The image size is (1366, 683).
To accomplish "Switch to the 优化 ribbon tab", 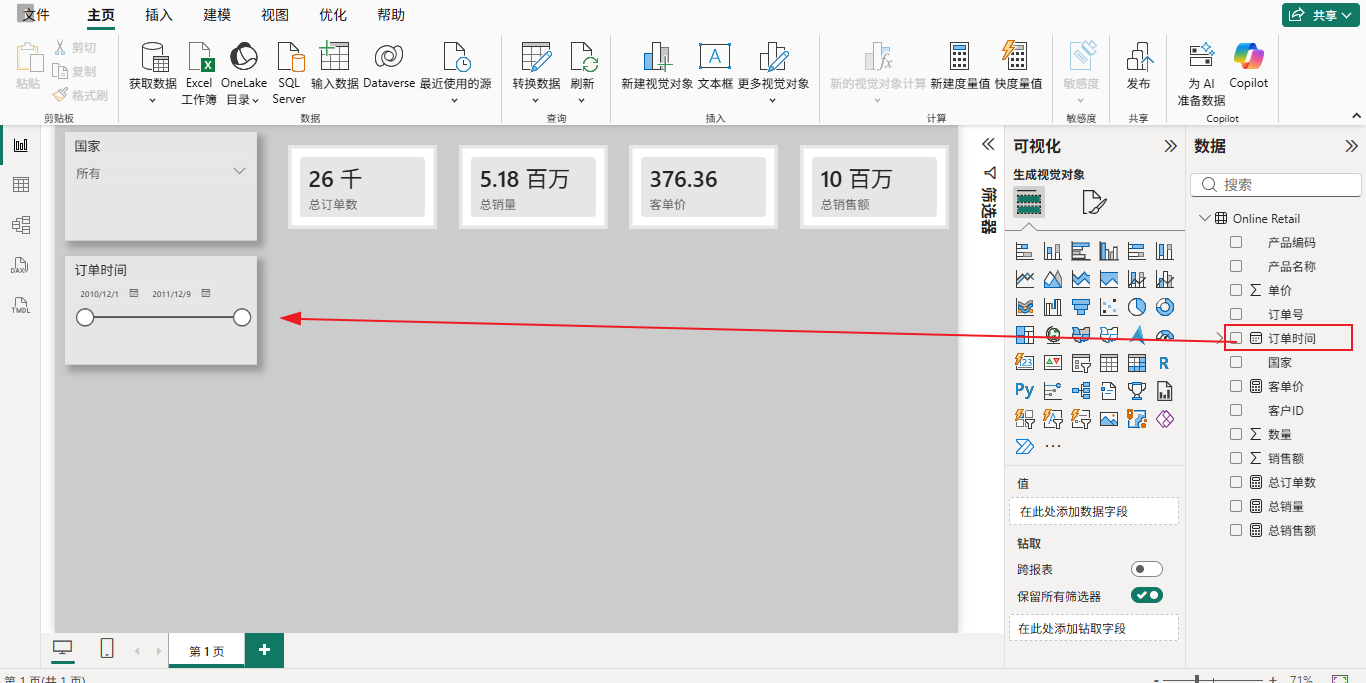I will tap(333, 15).
